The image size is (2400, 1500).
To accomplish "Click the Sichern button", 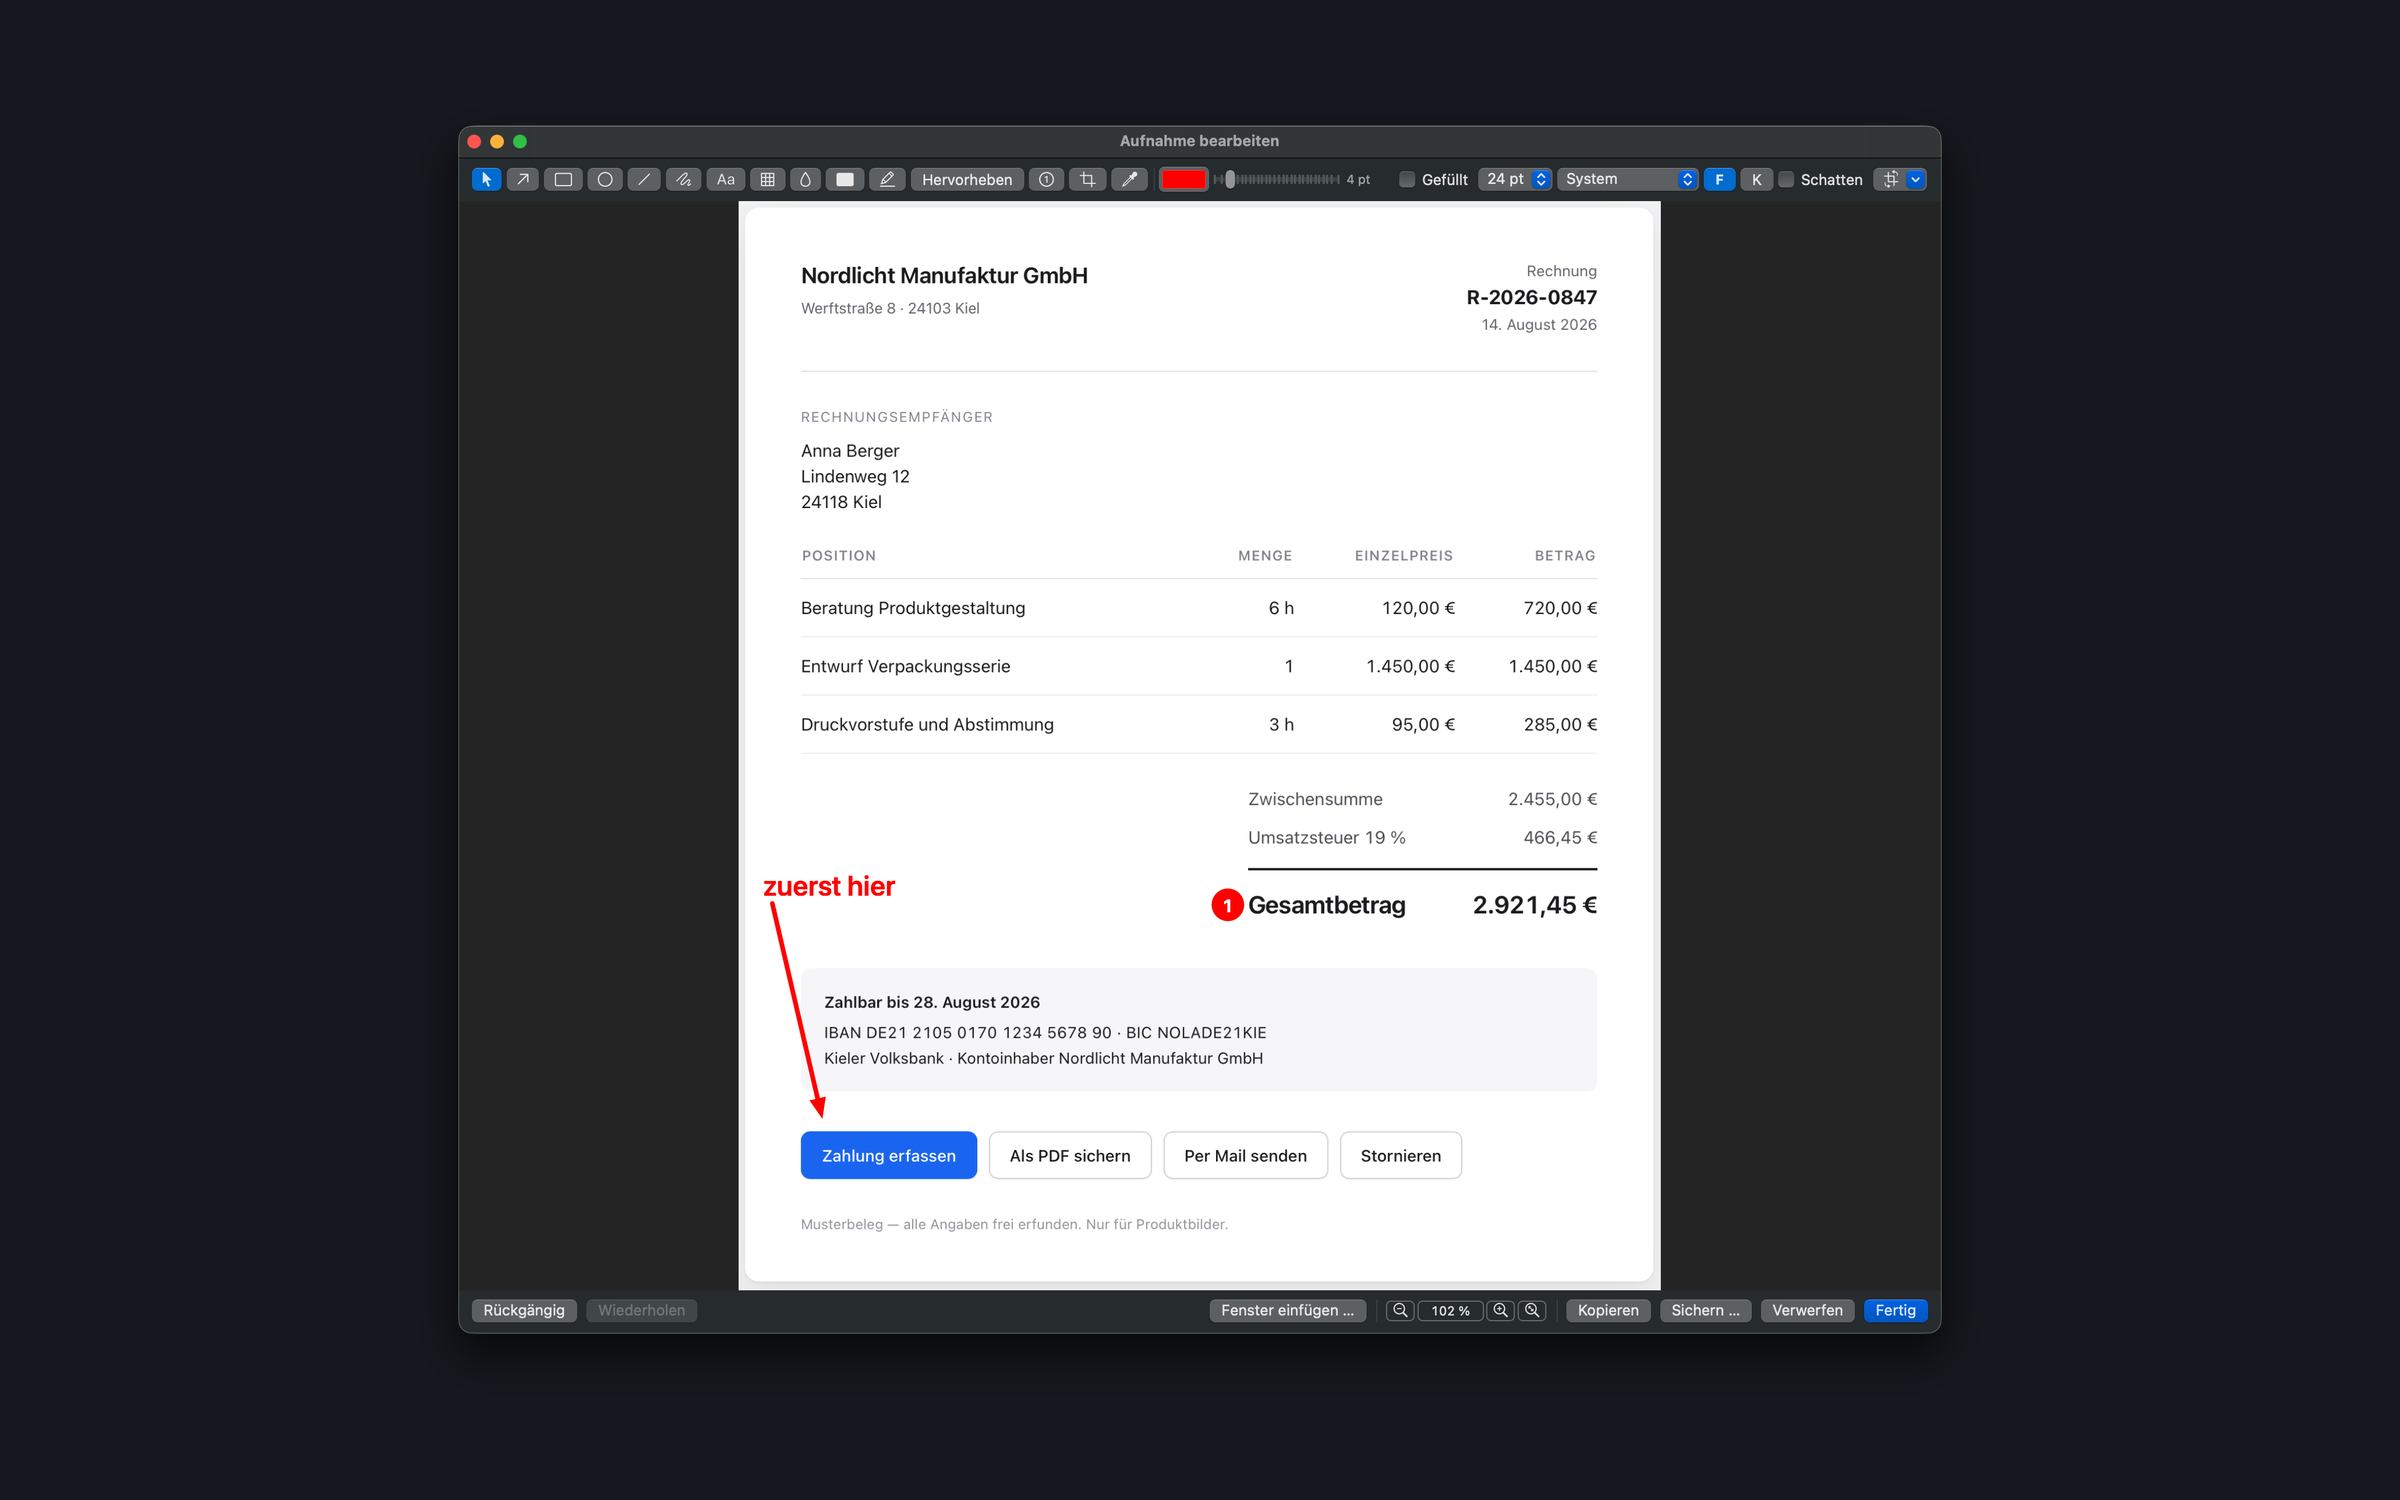I will point(1705,1310).
